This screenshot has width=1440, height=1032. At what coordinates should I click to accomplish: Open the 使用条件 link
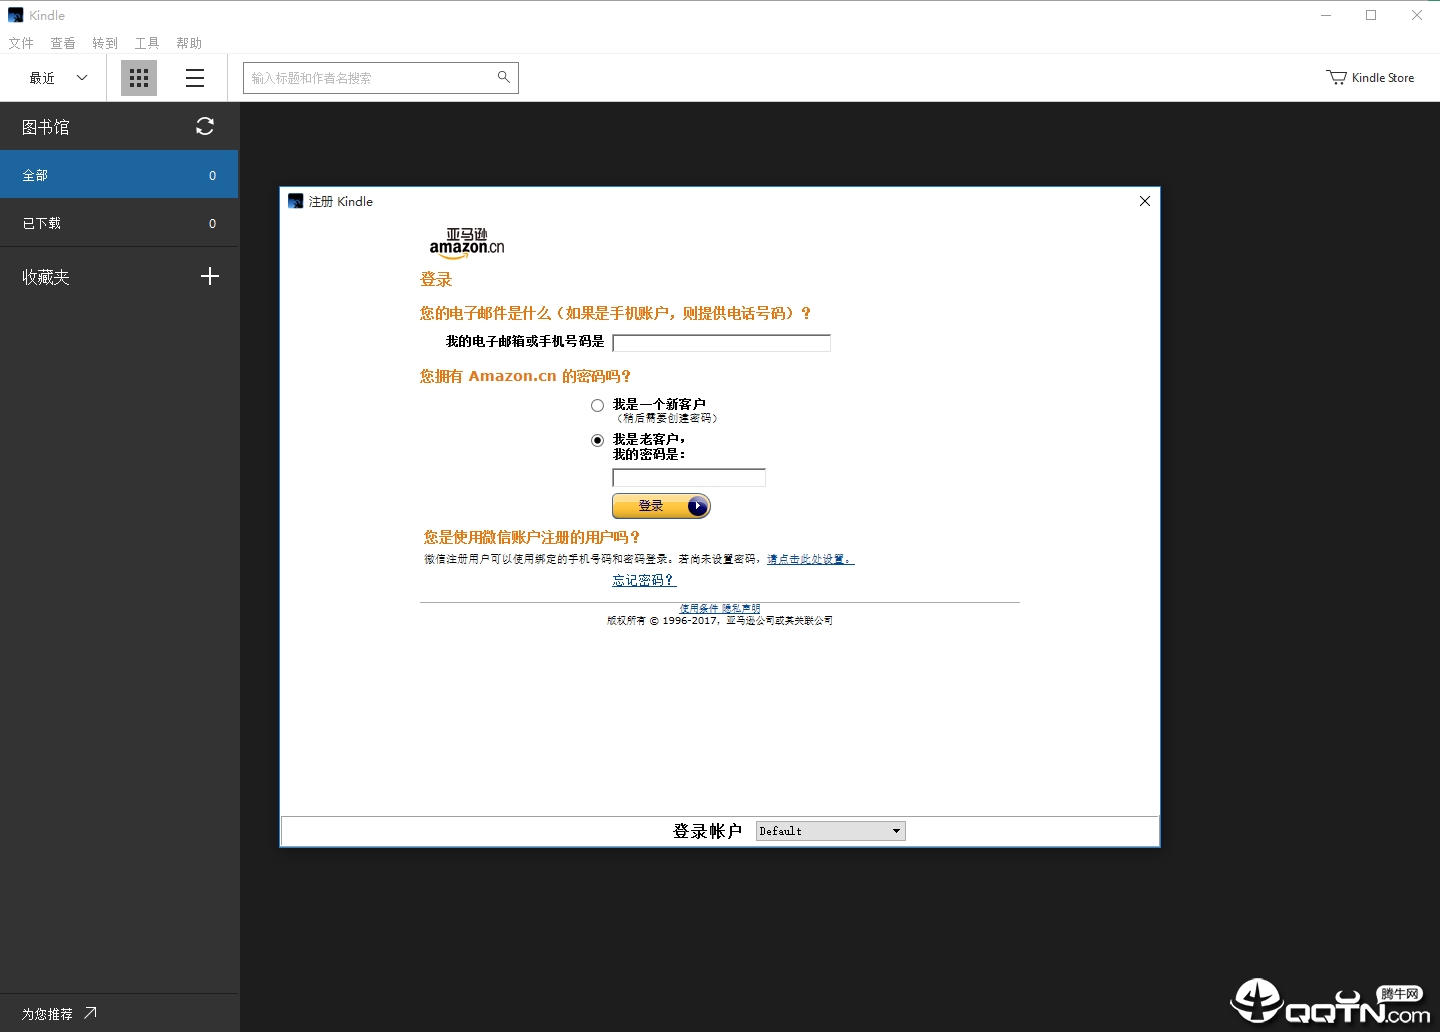pos(699,608)
